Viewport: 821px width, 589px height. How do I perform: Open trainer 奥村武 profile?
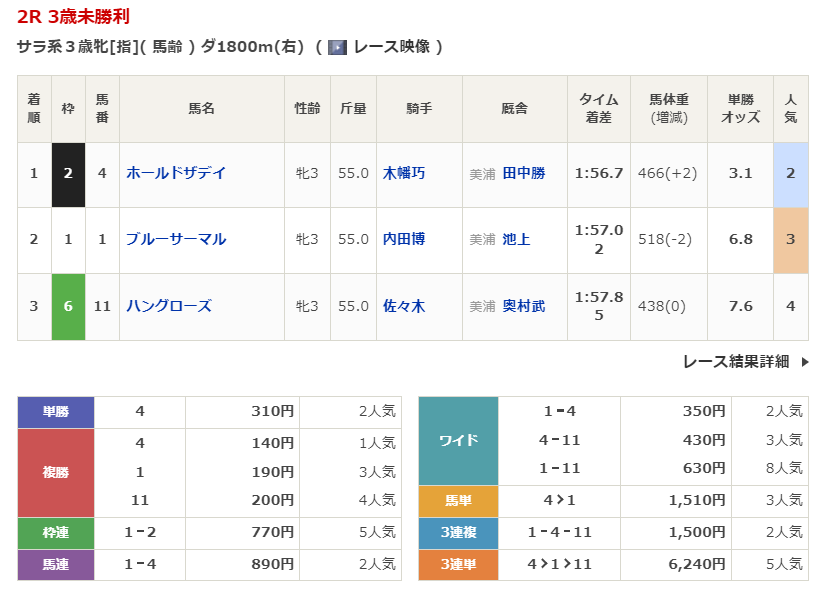coord(524,306)
